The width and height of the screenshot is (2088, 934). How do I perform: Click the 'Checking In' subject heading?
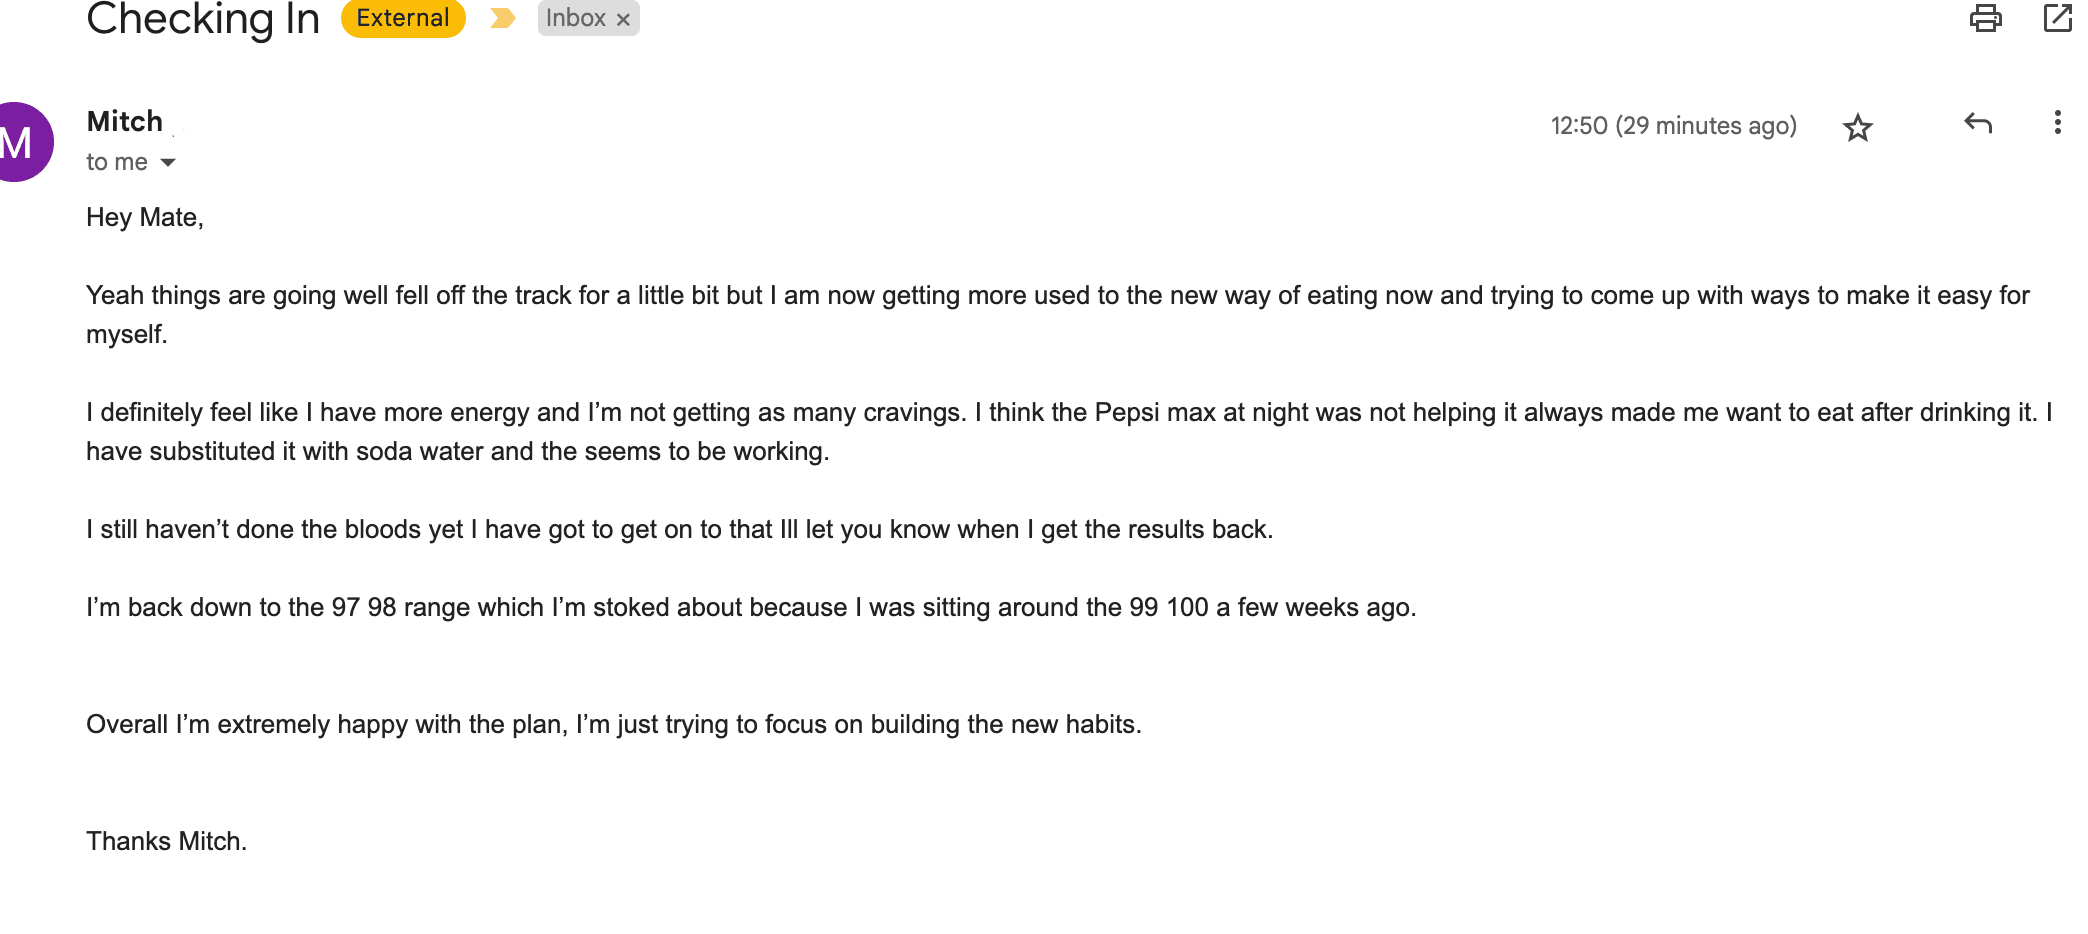point(203,18)
